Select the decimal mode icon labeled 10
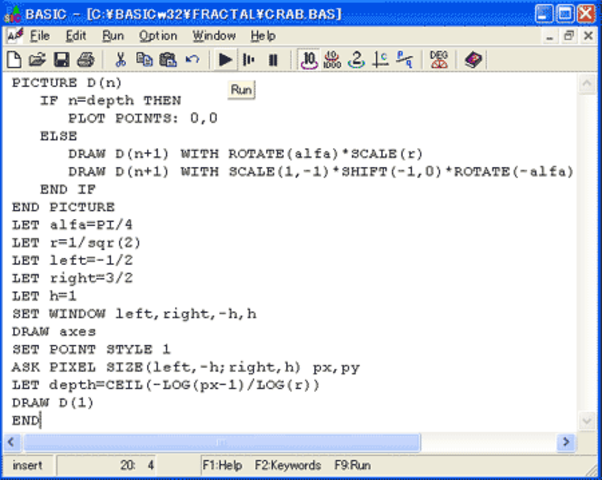Image resolution: width=602 pixels, height=480 pixels. coord(309,60)
